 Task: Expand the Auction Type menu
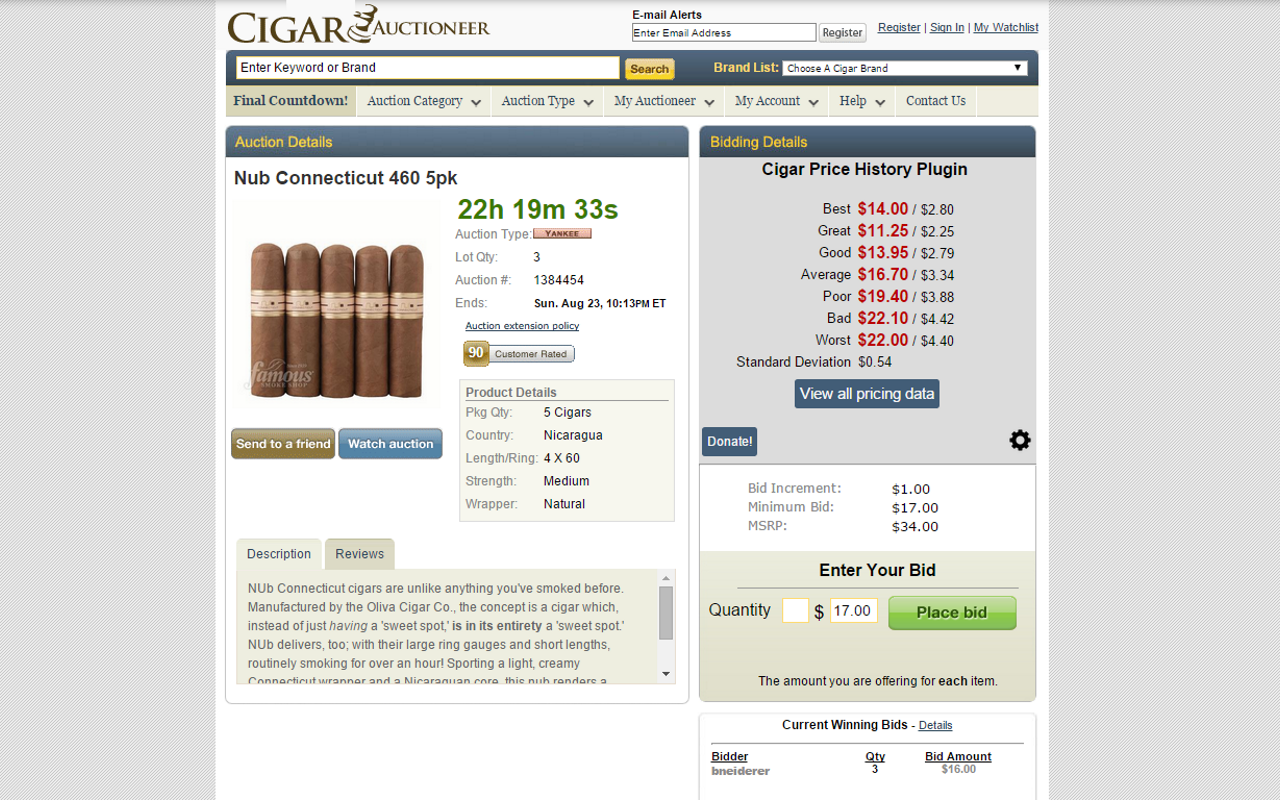click(547, 101)
